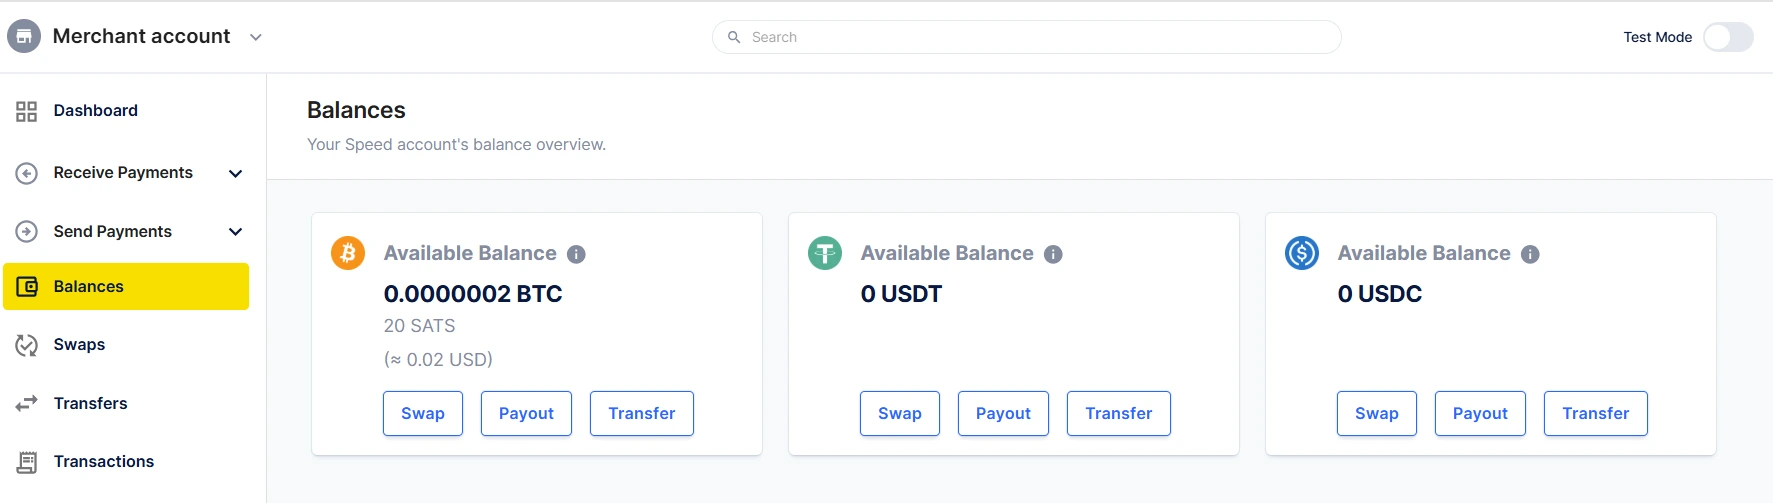Screen dimensions: 1773x503
Task: Expand the Receive Payments menu
Action: coord(236,173)
